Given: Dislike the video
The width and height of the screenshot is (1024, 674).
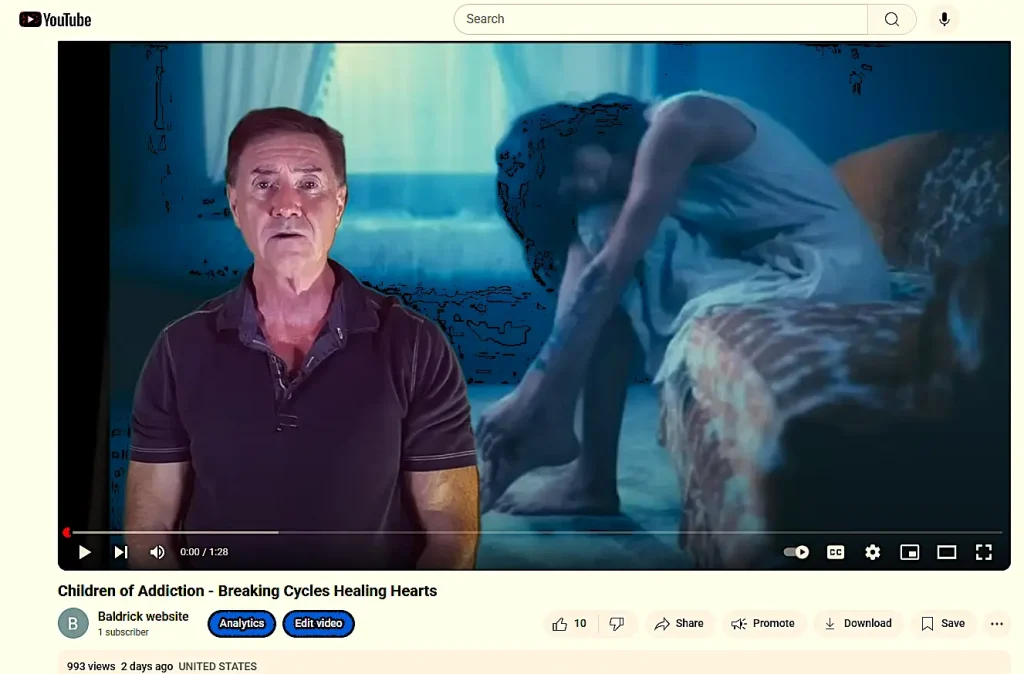Looking at the screenshot, I should click(617, 624).
